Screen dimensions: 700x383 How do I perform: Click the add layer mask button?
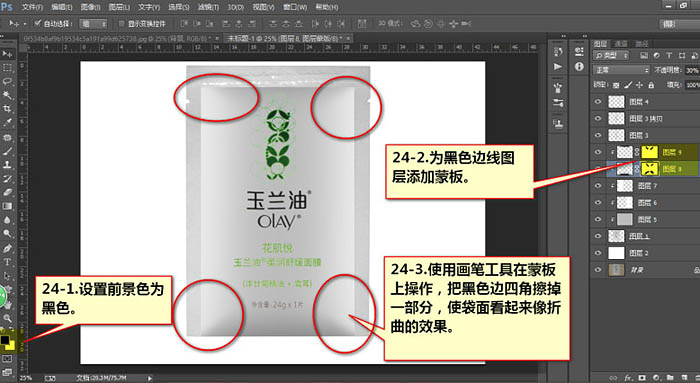coord(642,378)
